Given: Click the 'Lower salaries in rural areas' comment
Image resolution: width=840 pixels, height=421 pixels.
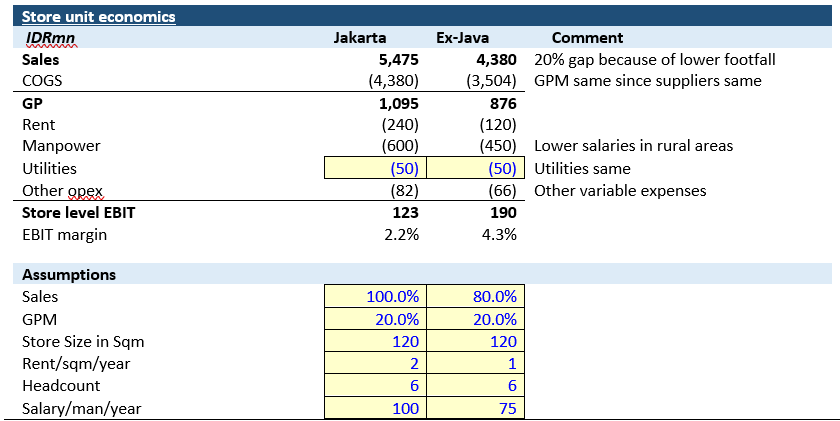Looking at the screenshot, I should [x=633, y=146].
